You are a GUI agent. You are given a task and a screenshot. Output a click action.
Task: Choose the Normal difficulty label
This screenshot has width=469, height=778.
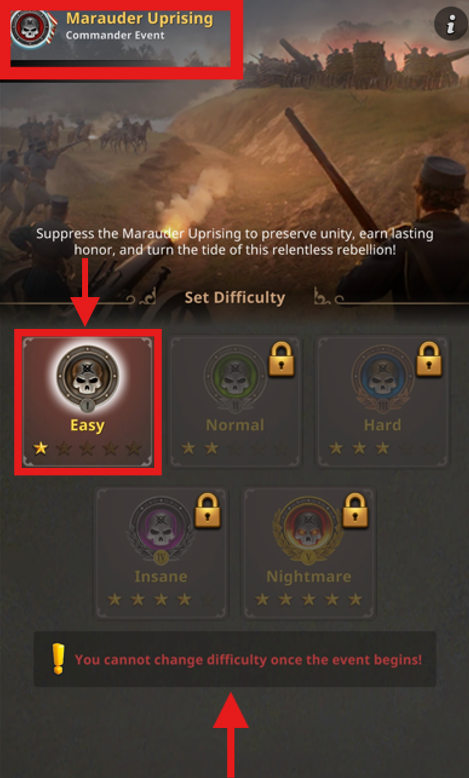235,425
